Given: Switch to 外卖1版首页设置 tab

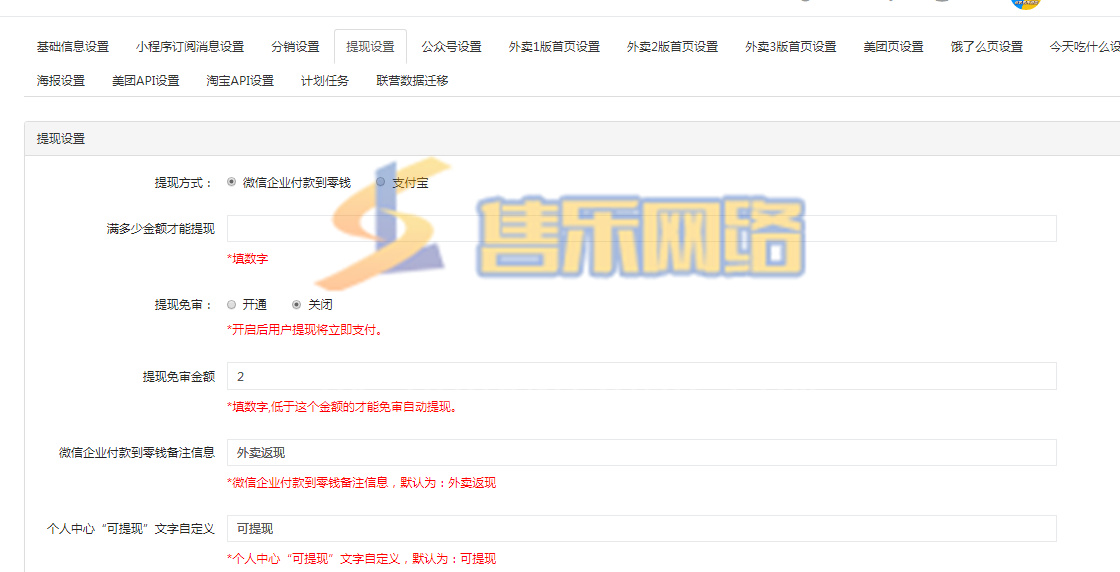Looking at the screenshot, I should click(554, 47).
